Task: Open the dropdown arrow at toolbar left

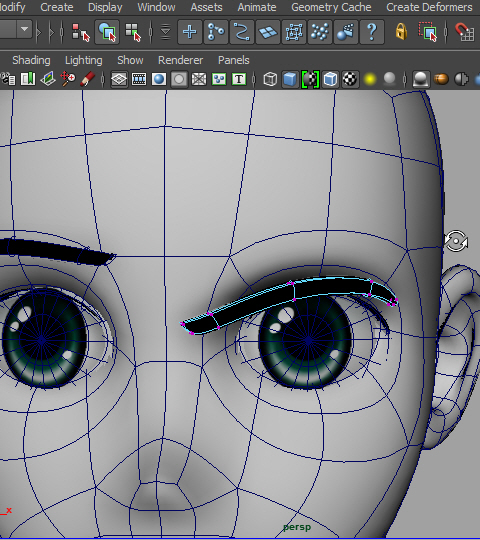Action: tap(24, 30)
